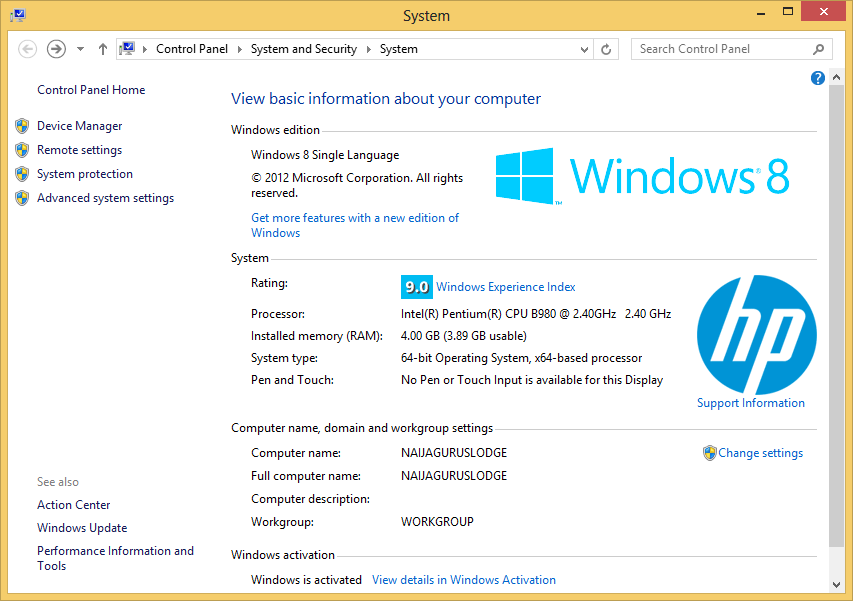Select the 64-bit Operating System text
Screen dimensions: 853x601
(521, 358)
